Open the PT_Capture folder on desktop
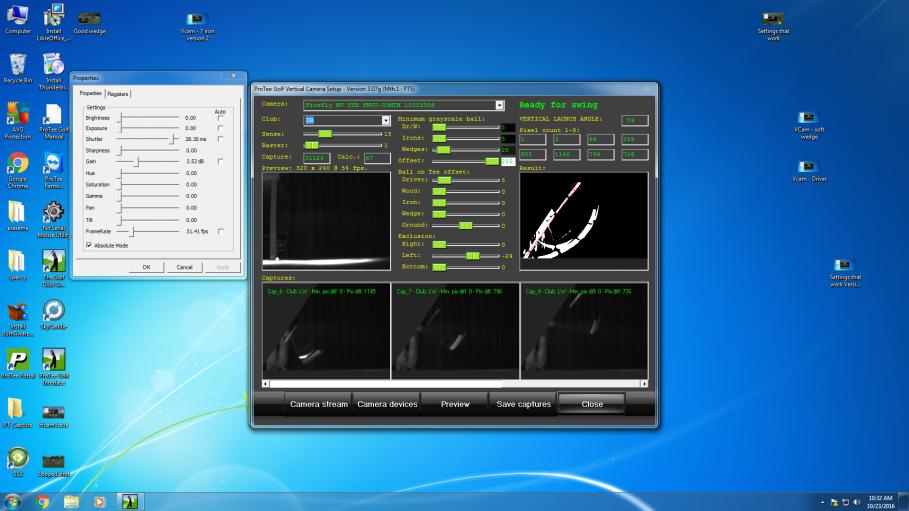The image size is (909, 511). point(17,413)
